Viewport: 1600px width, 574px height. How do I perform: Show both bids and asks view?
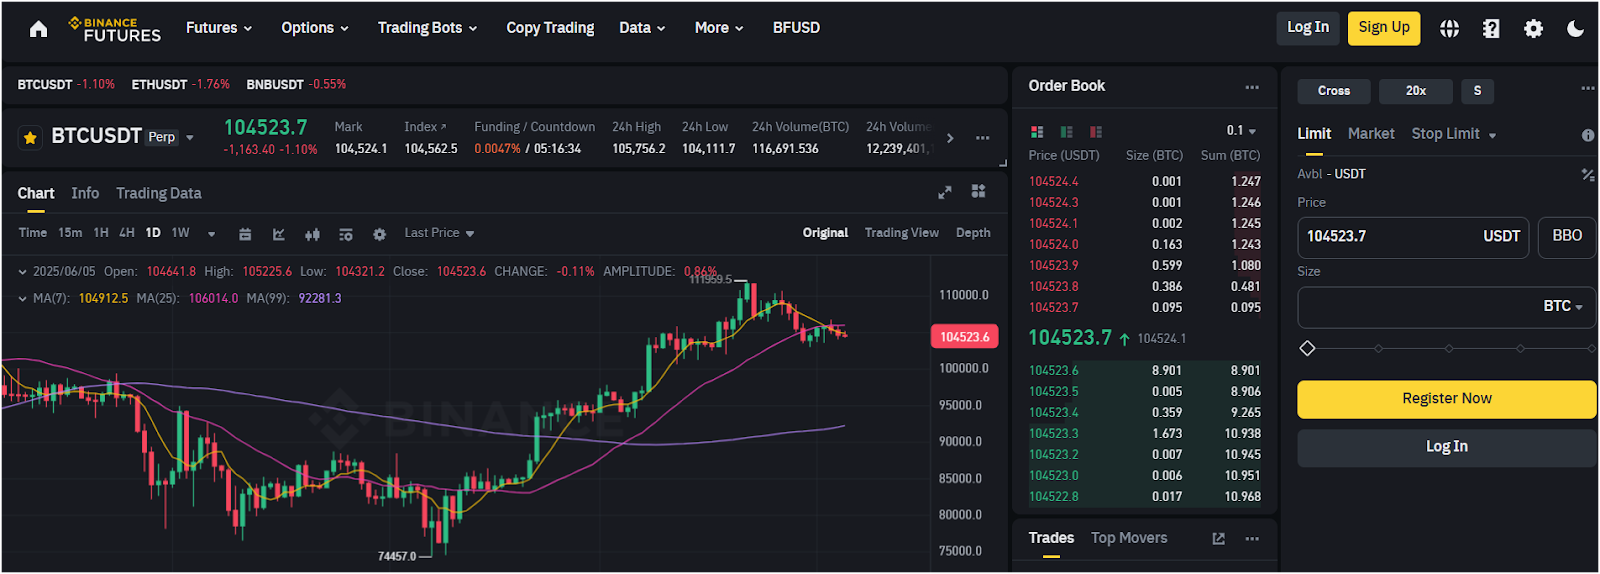click(1037, 132)
